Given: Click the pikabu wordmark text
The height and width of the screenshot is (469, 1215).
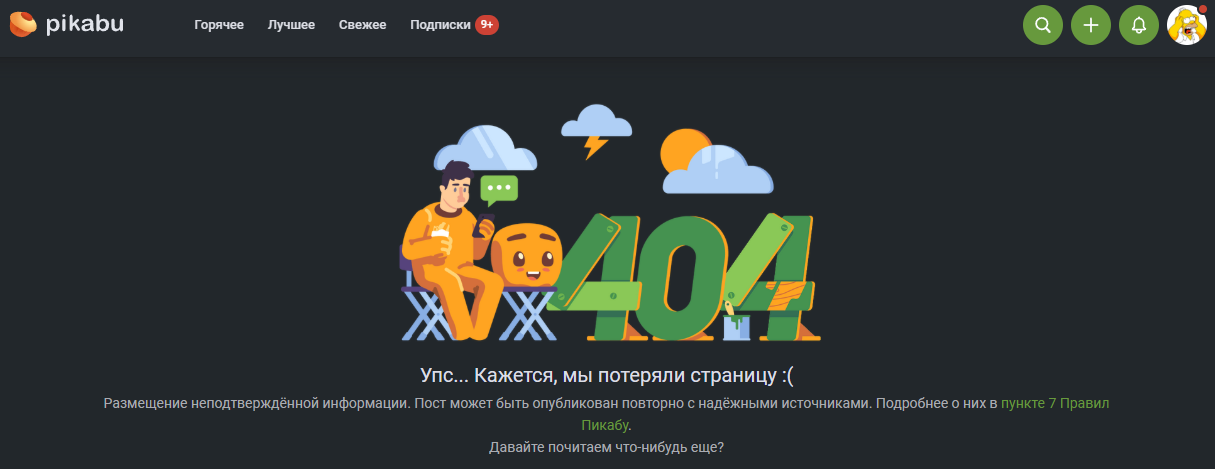Looking at the screenshot, I should 85,24.
